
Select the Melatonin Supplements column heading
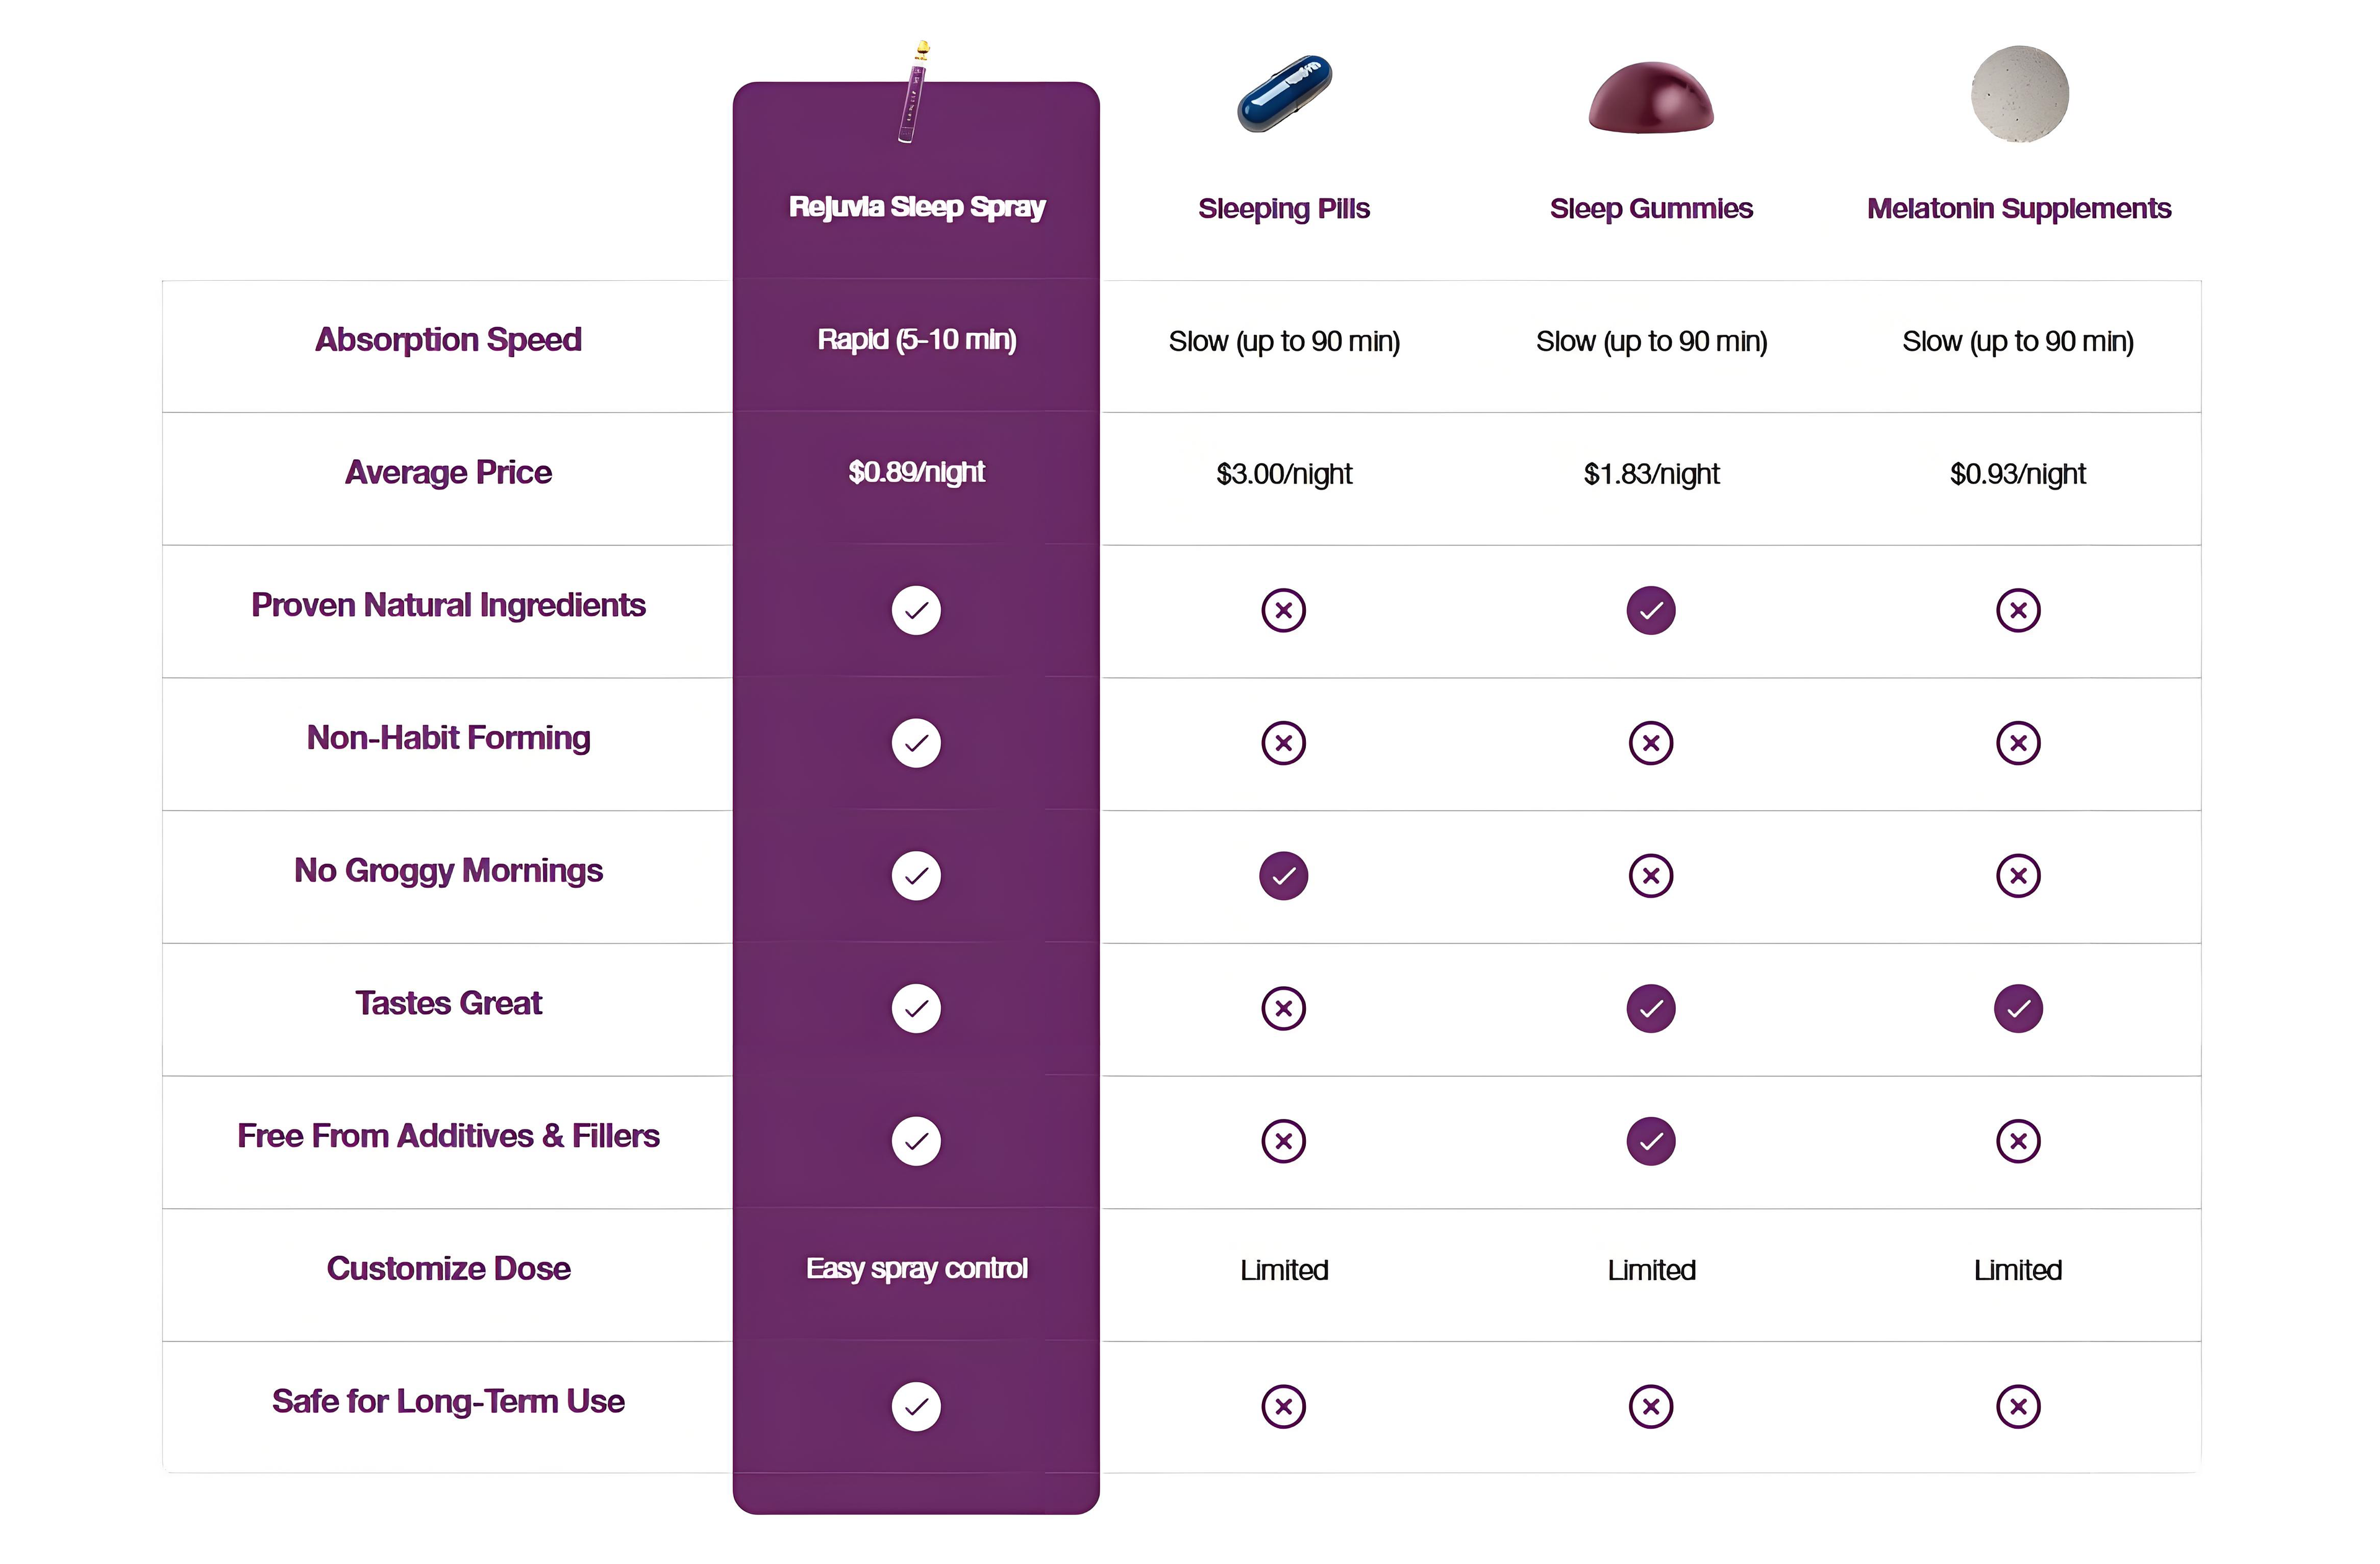(x=2018, y=209)
